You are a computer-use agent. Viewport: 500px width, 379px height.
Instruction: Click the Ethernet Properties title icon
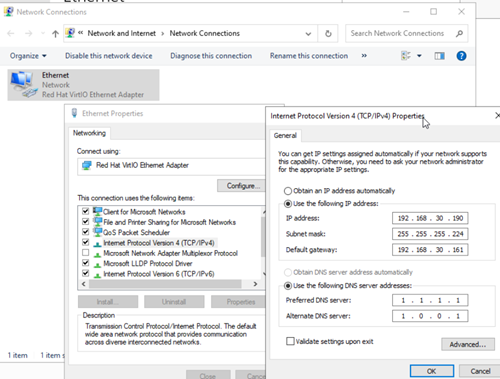click(75, 113)
